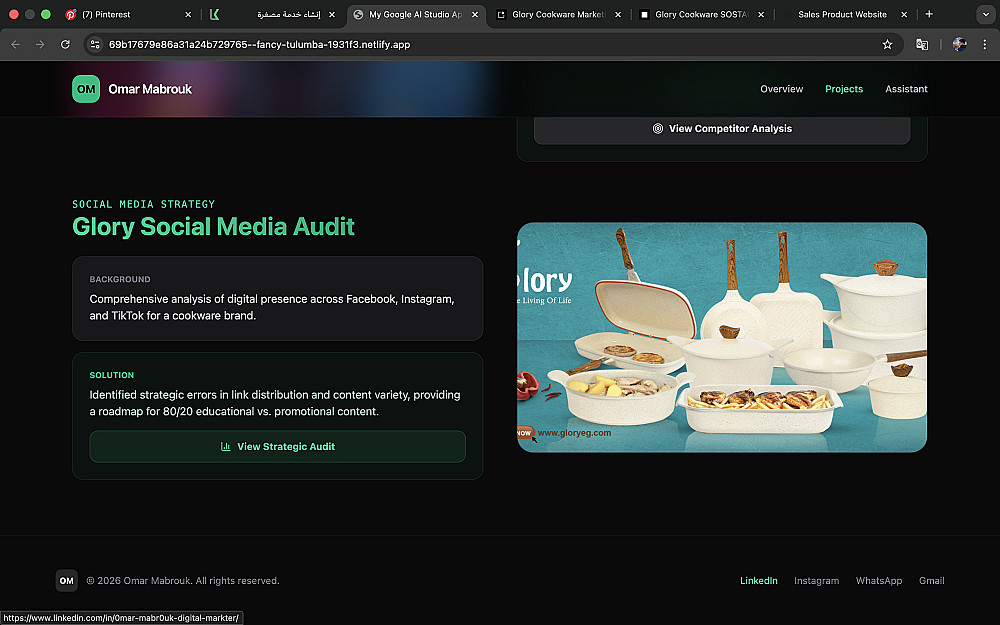Click the browser forward arrow

40,45
